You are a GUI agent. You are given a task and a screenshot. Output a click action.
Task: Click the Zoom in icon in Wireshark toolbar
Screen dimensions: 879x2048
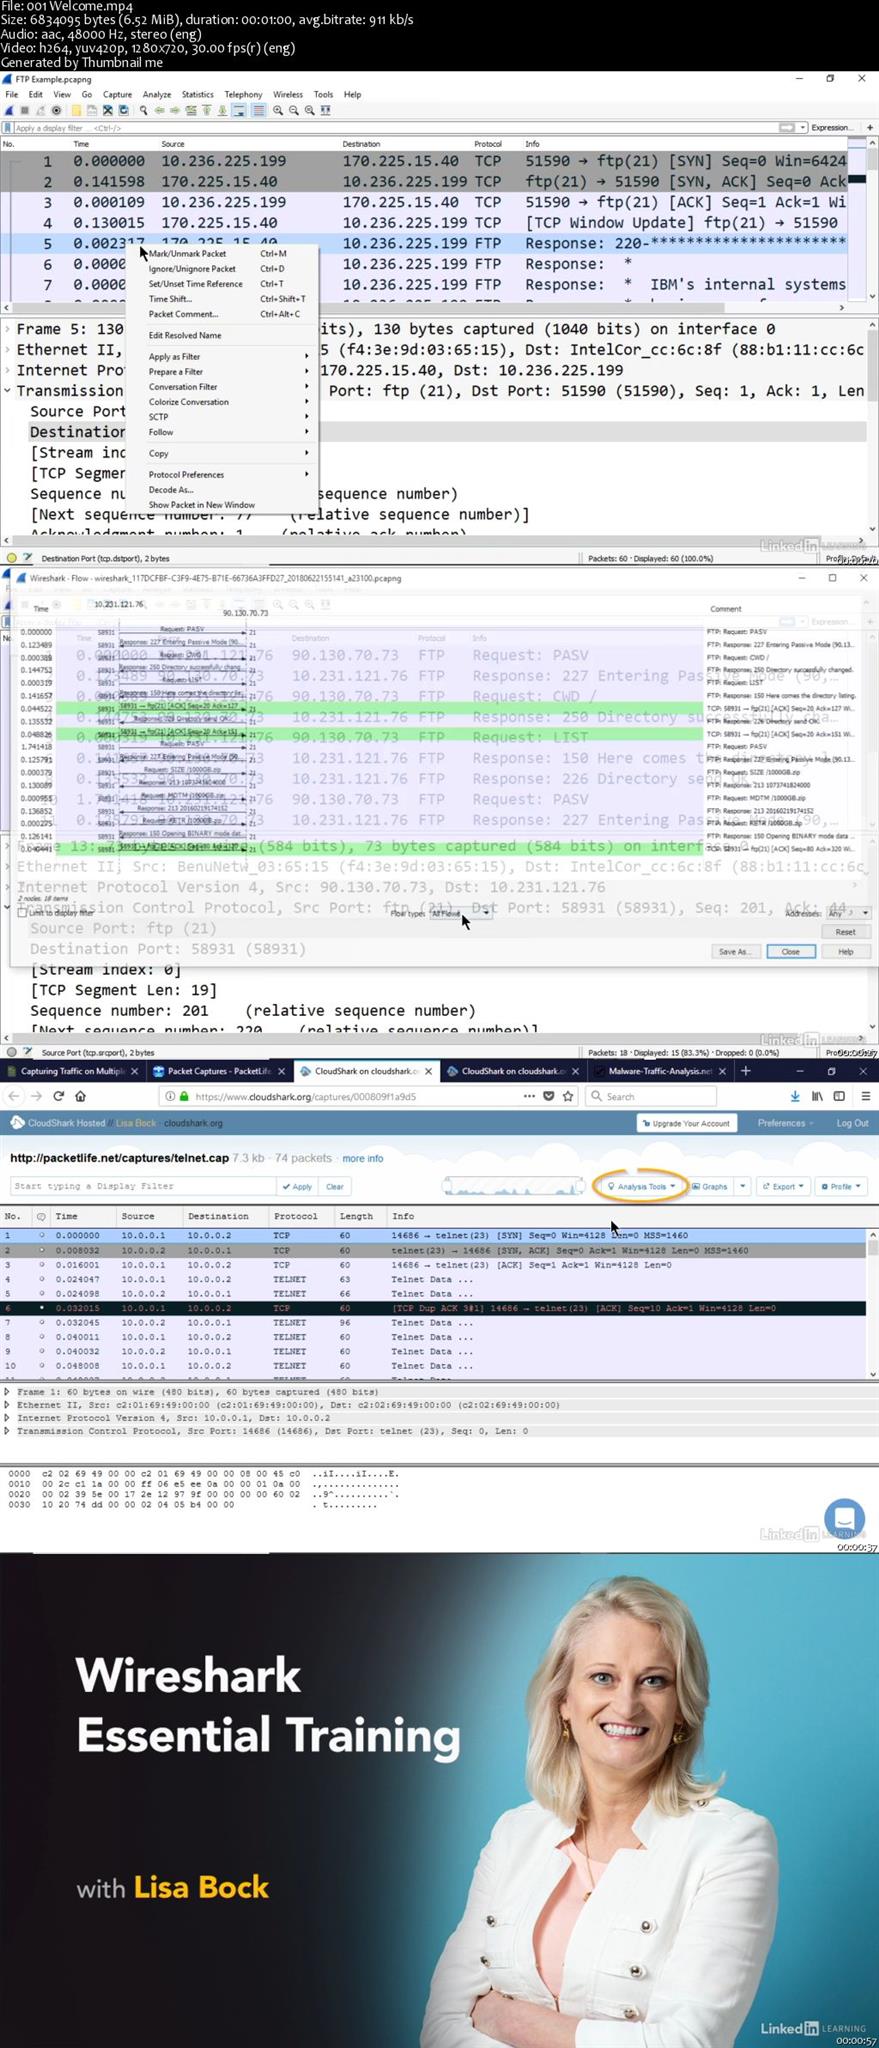pyautogui.click(x=278, y=110)
